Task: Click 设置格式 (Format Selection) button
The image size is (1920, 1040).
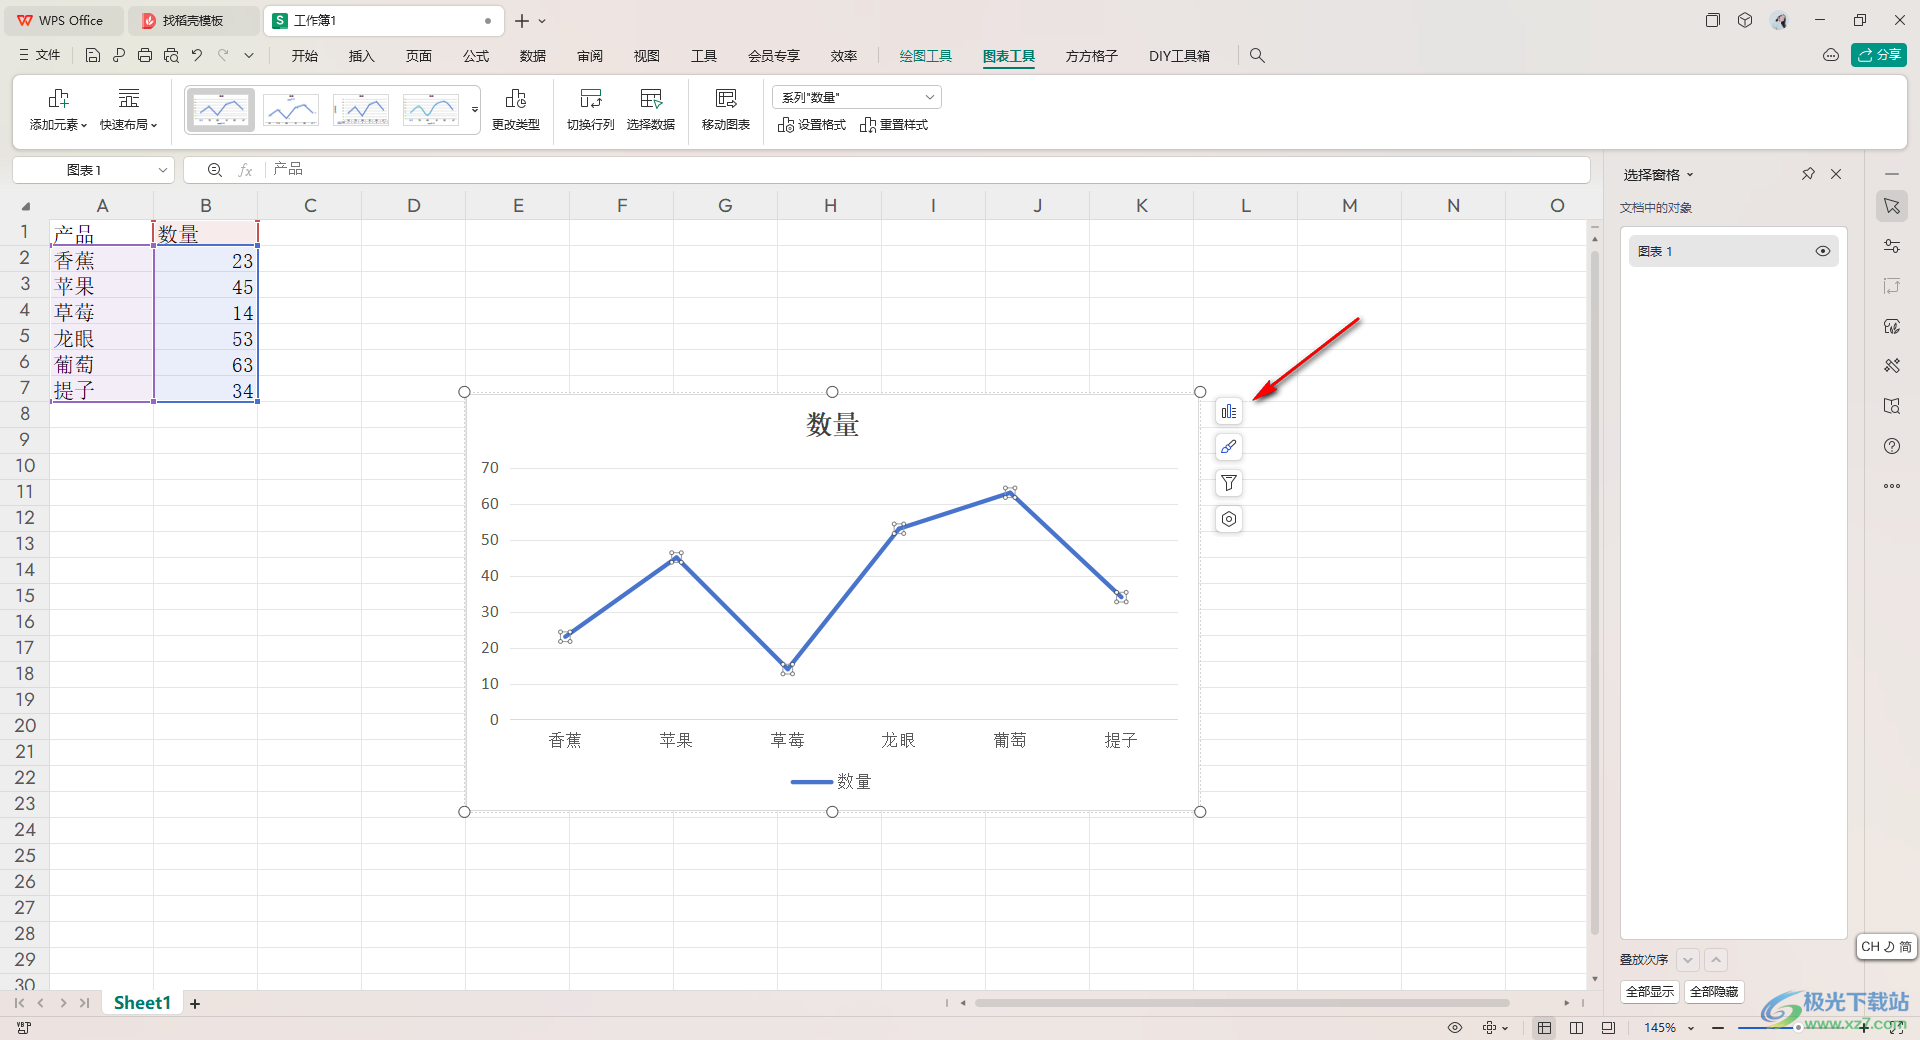Action: coord(812,125)
